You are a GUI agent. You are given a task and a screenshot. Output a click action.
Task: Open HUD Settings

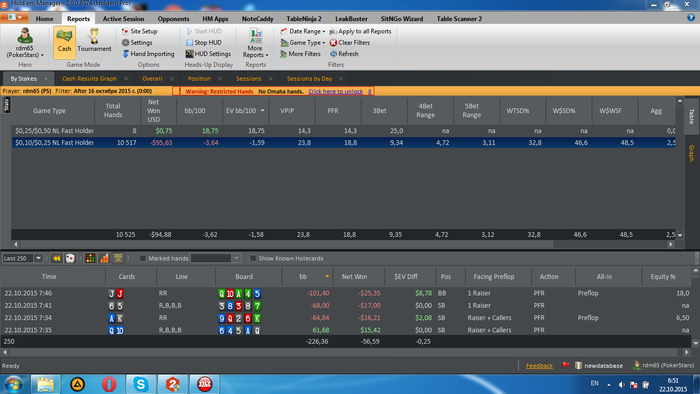tap(208, 54)
